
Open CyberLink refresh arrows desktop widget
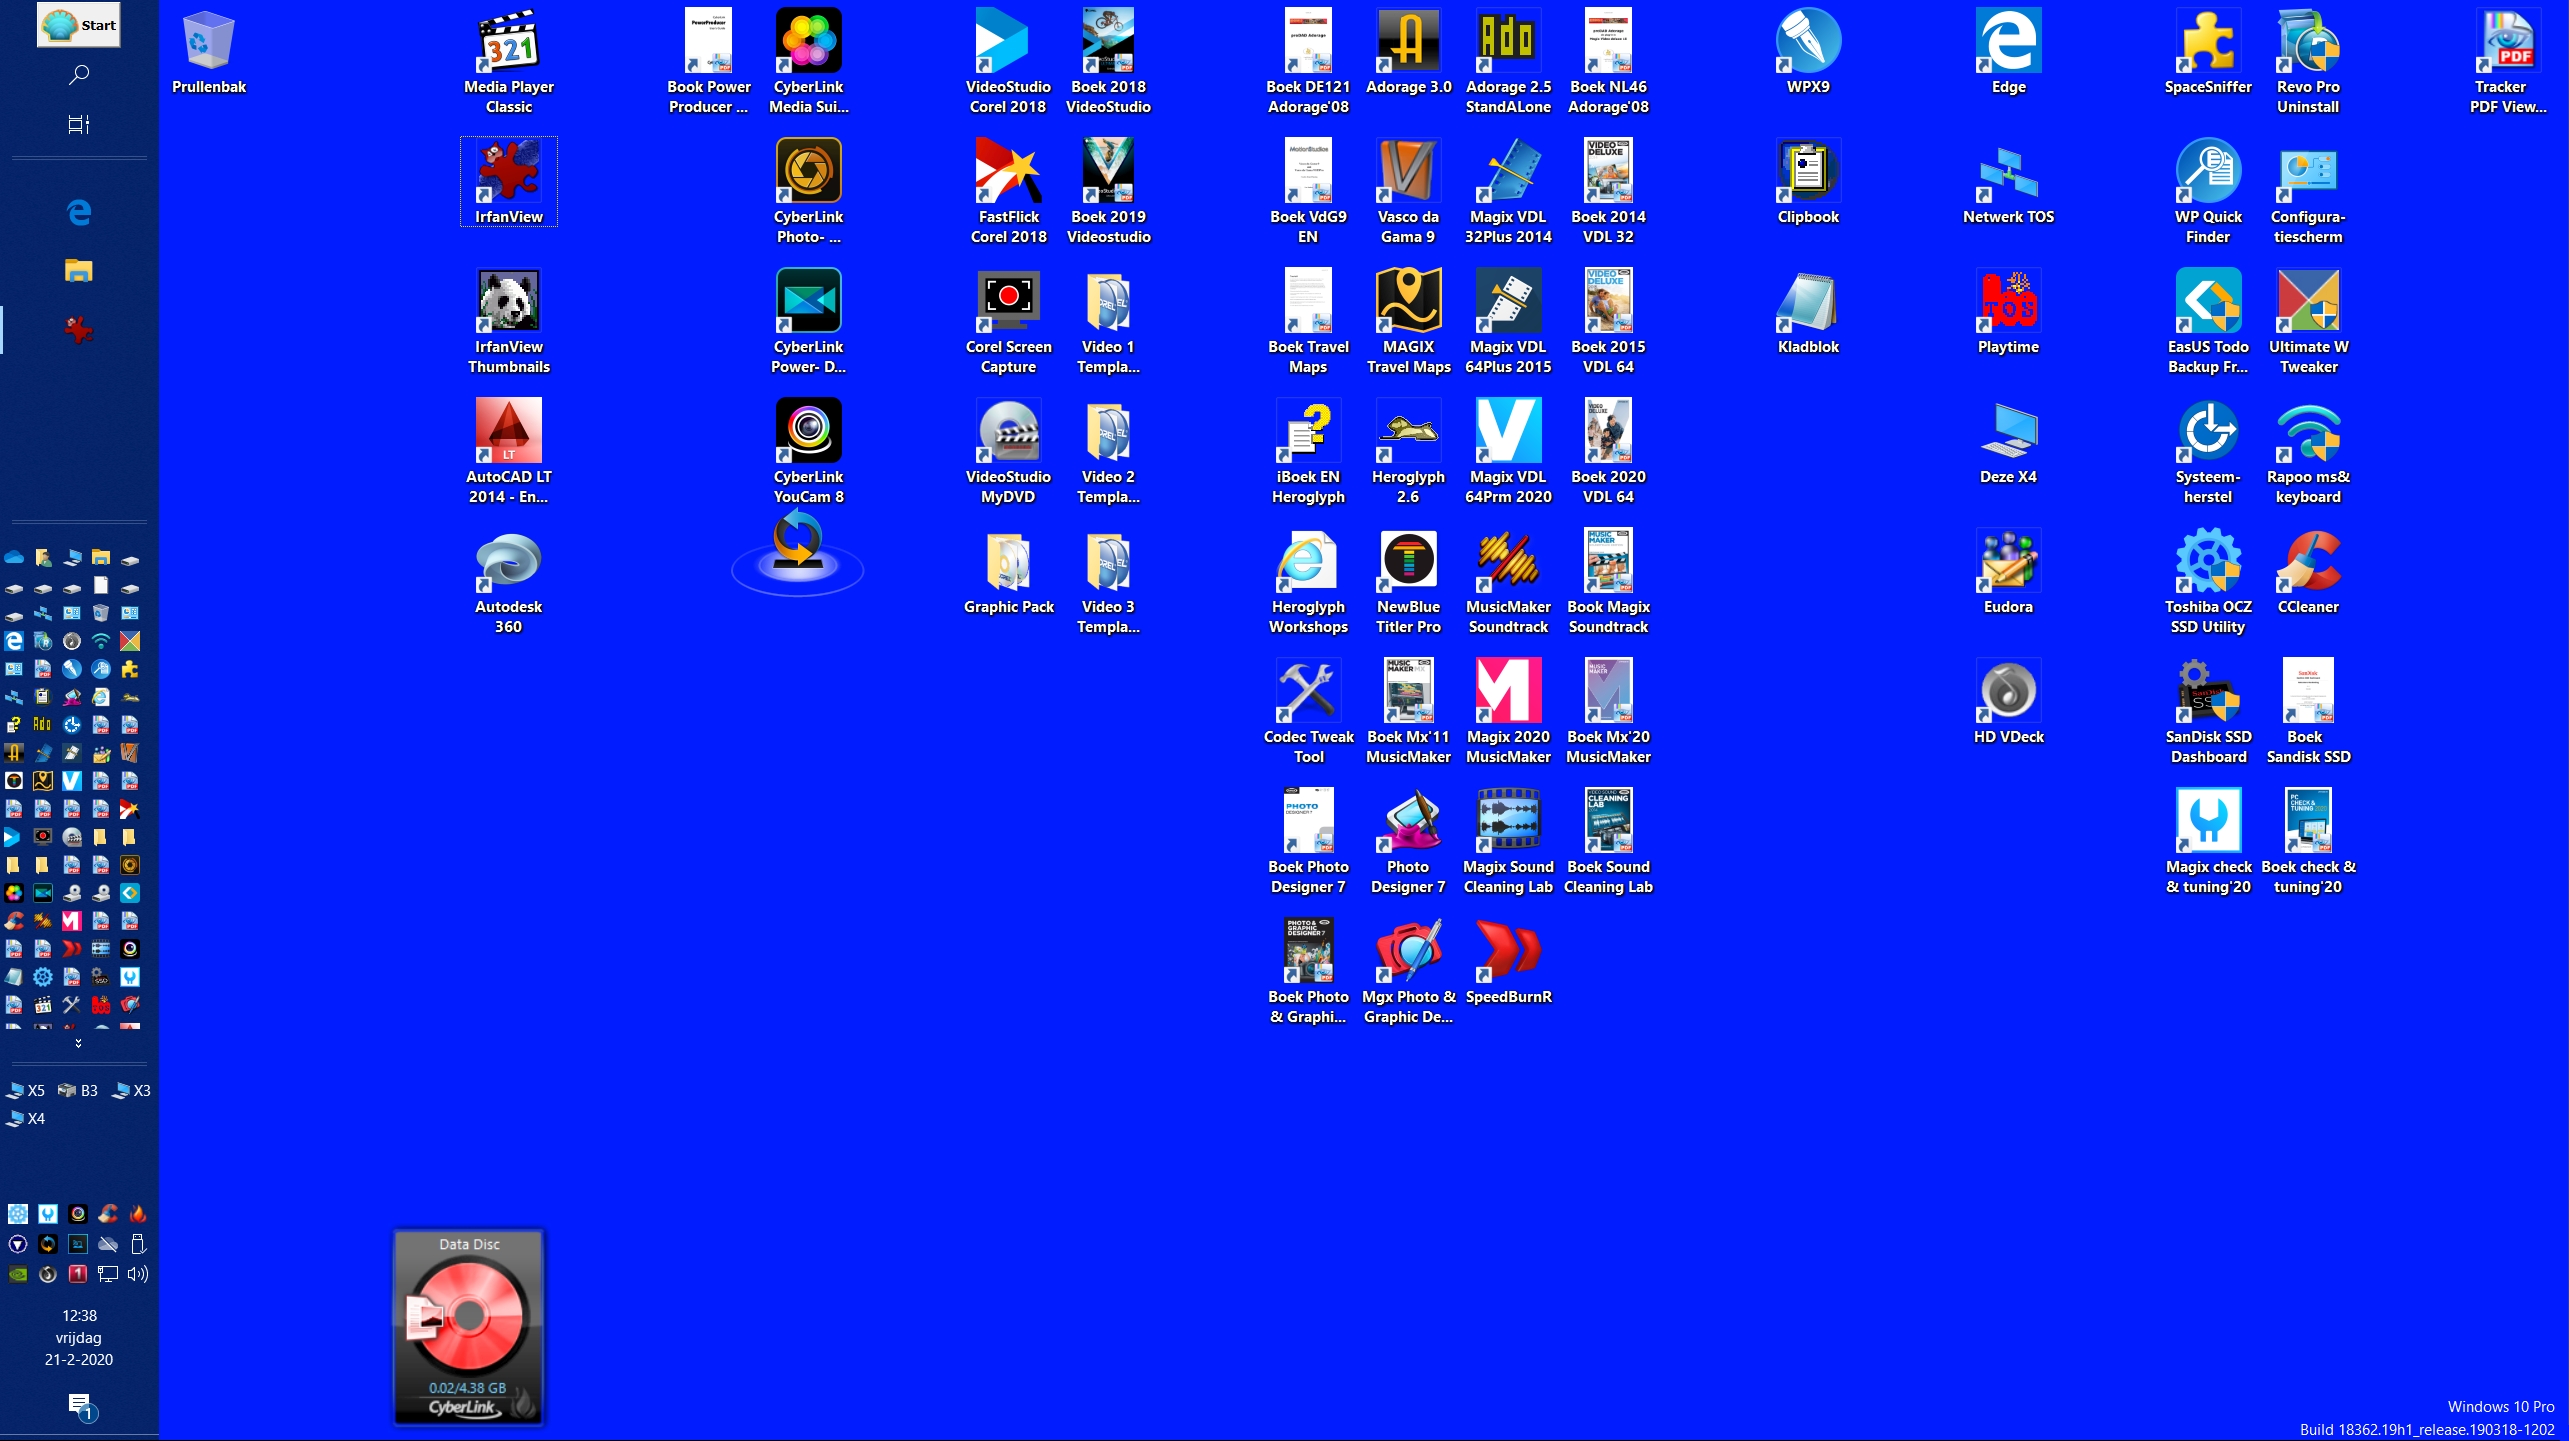point(797,550)
